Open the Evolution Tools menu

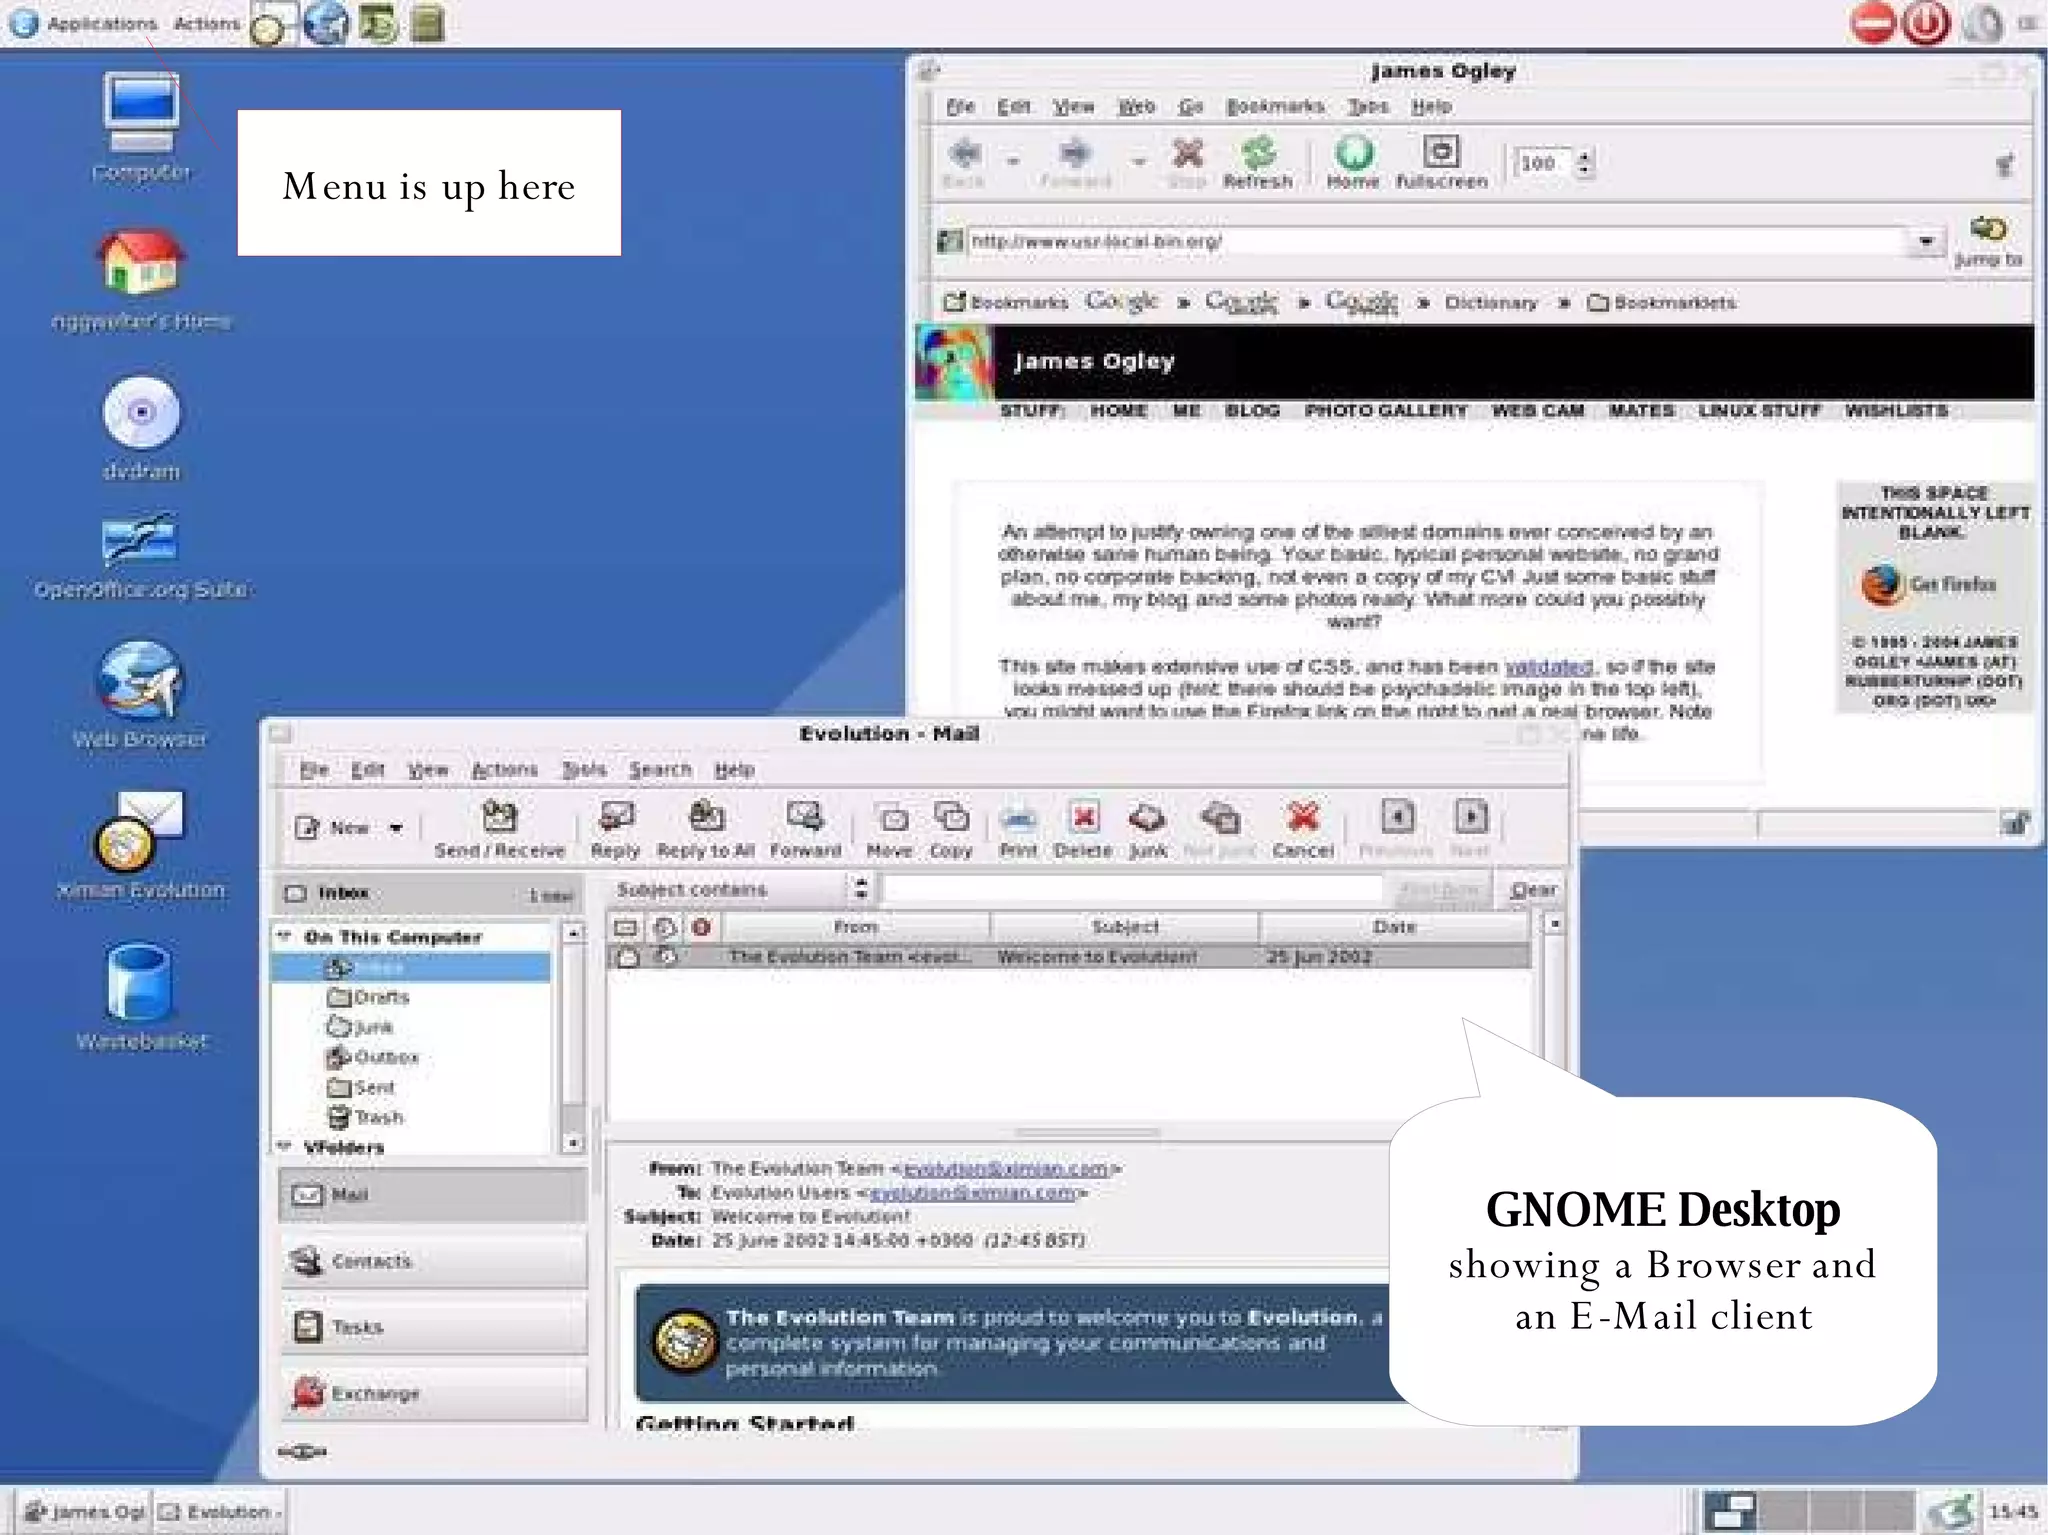(x=583, y=769)
